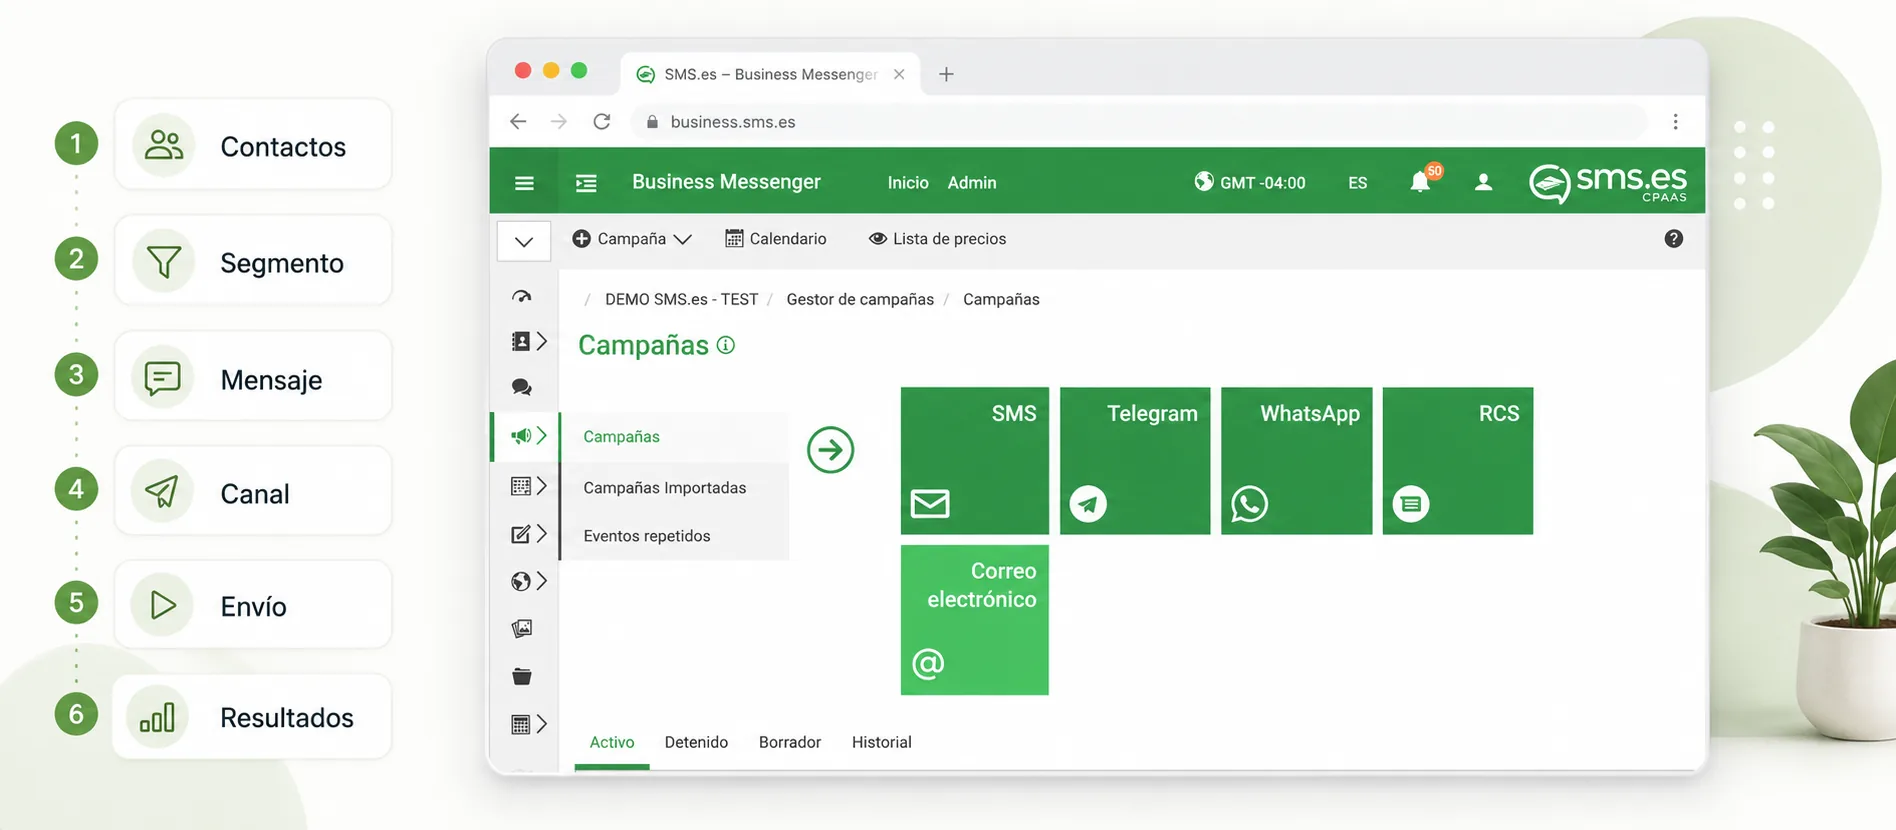Create a Correo electrónico campaign tile
The image size is (1896, 830).
(x=975, y=620)
